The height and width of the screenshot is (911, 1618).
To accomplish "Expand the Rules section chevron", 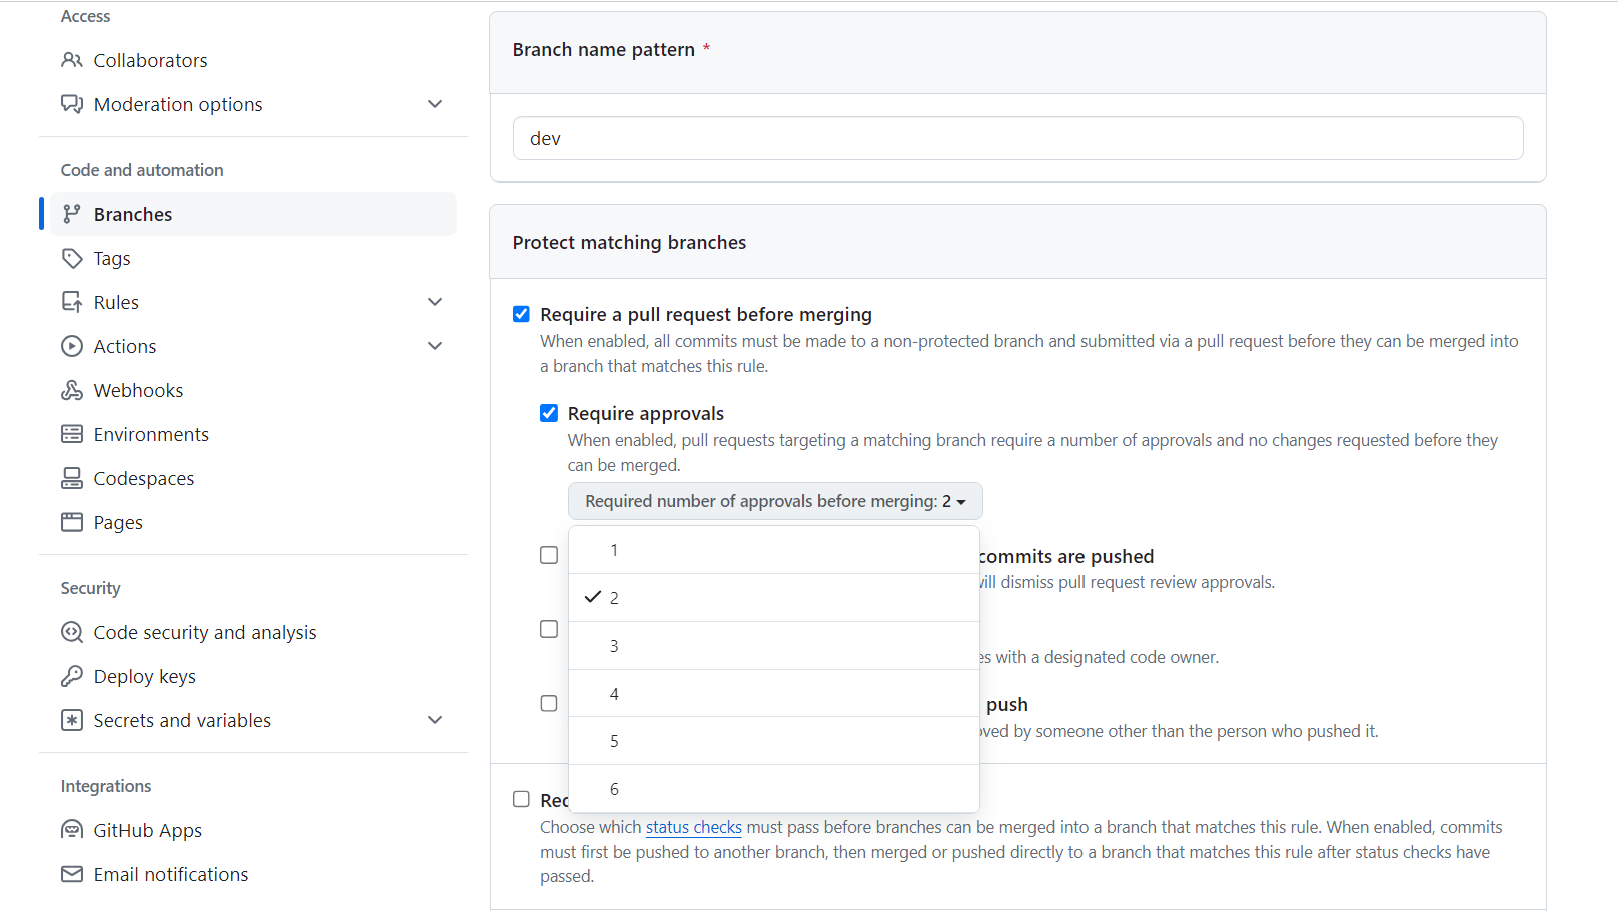I will click(435, 302).
